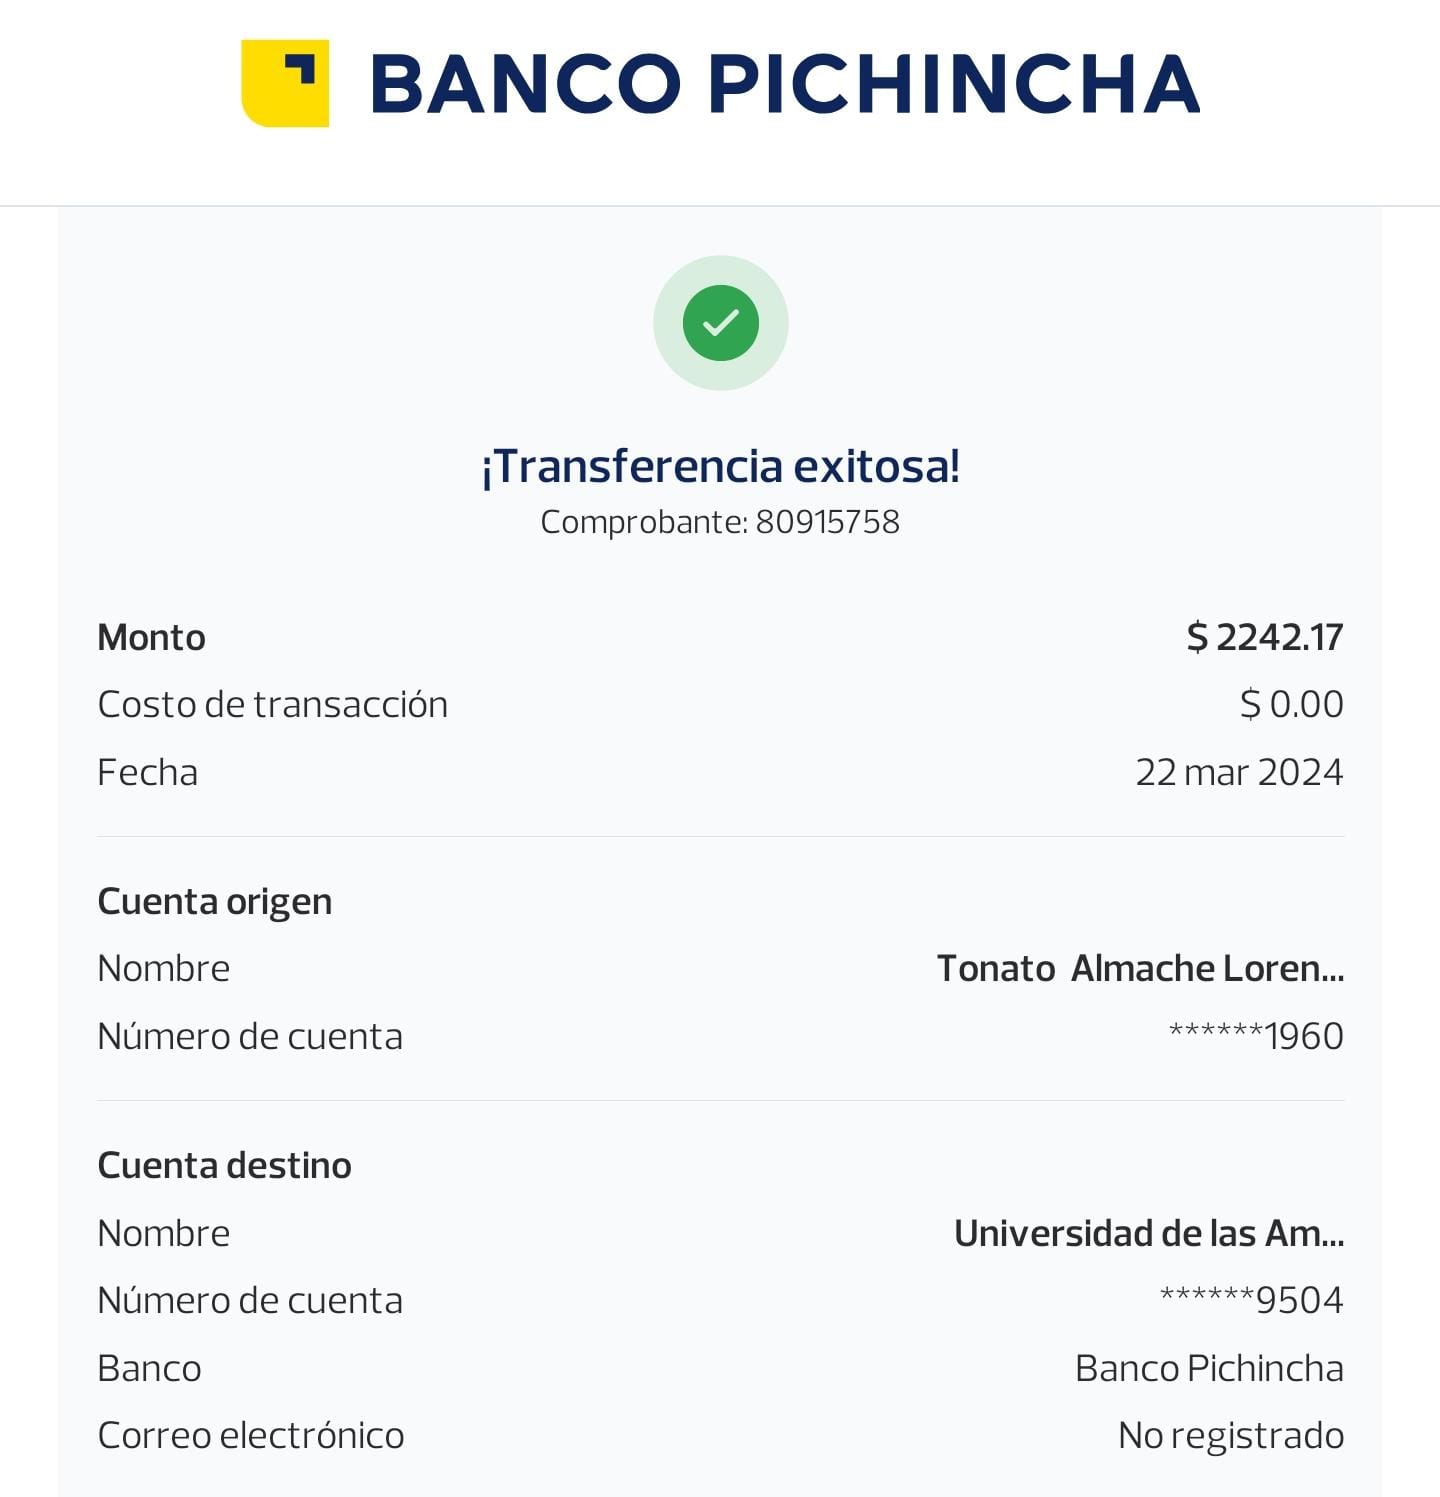Click the Fecha label
Screen dimensions: 1440x1497
147,772
